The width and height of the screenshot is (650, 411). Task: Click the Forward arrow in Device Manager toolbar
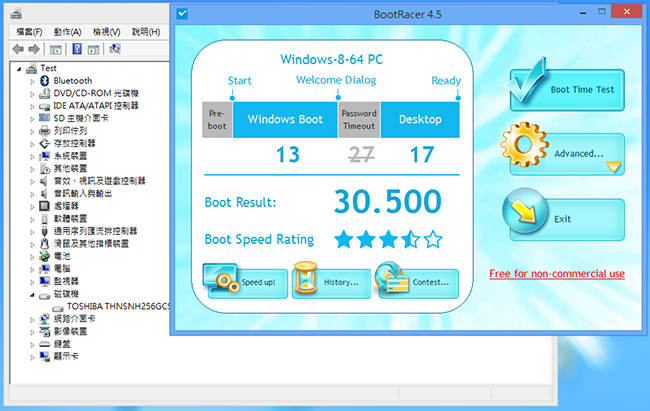(x=34, y=49)
